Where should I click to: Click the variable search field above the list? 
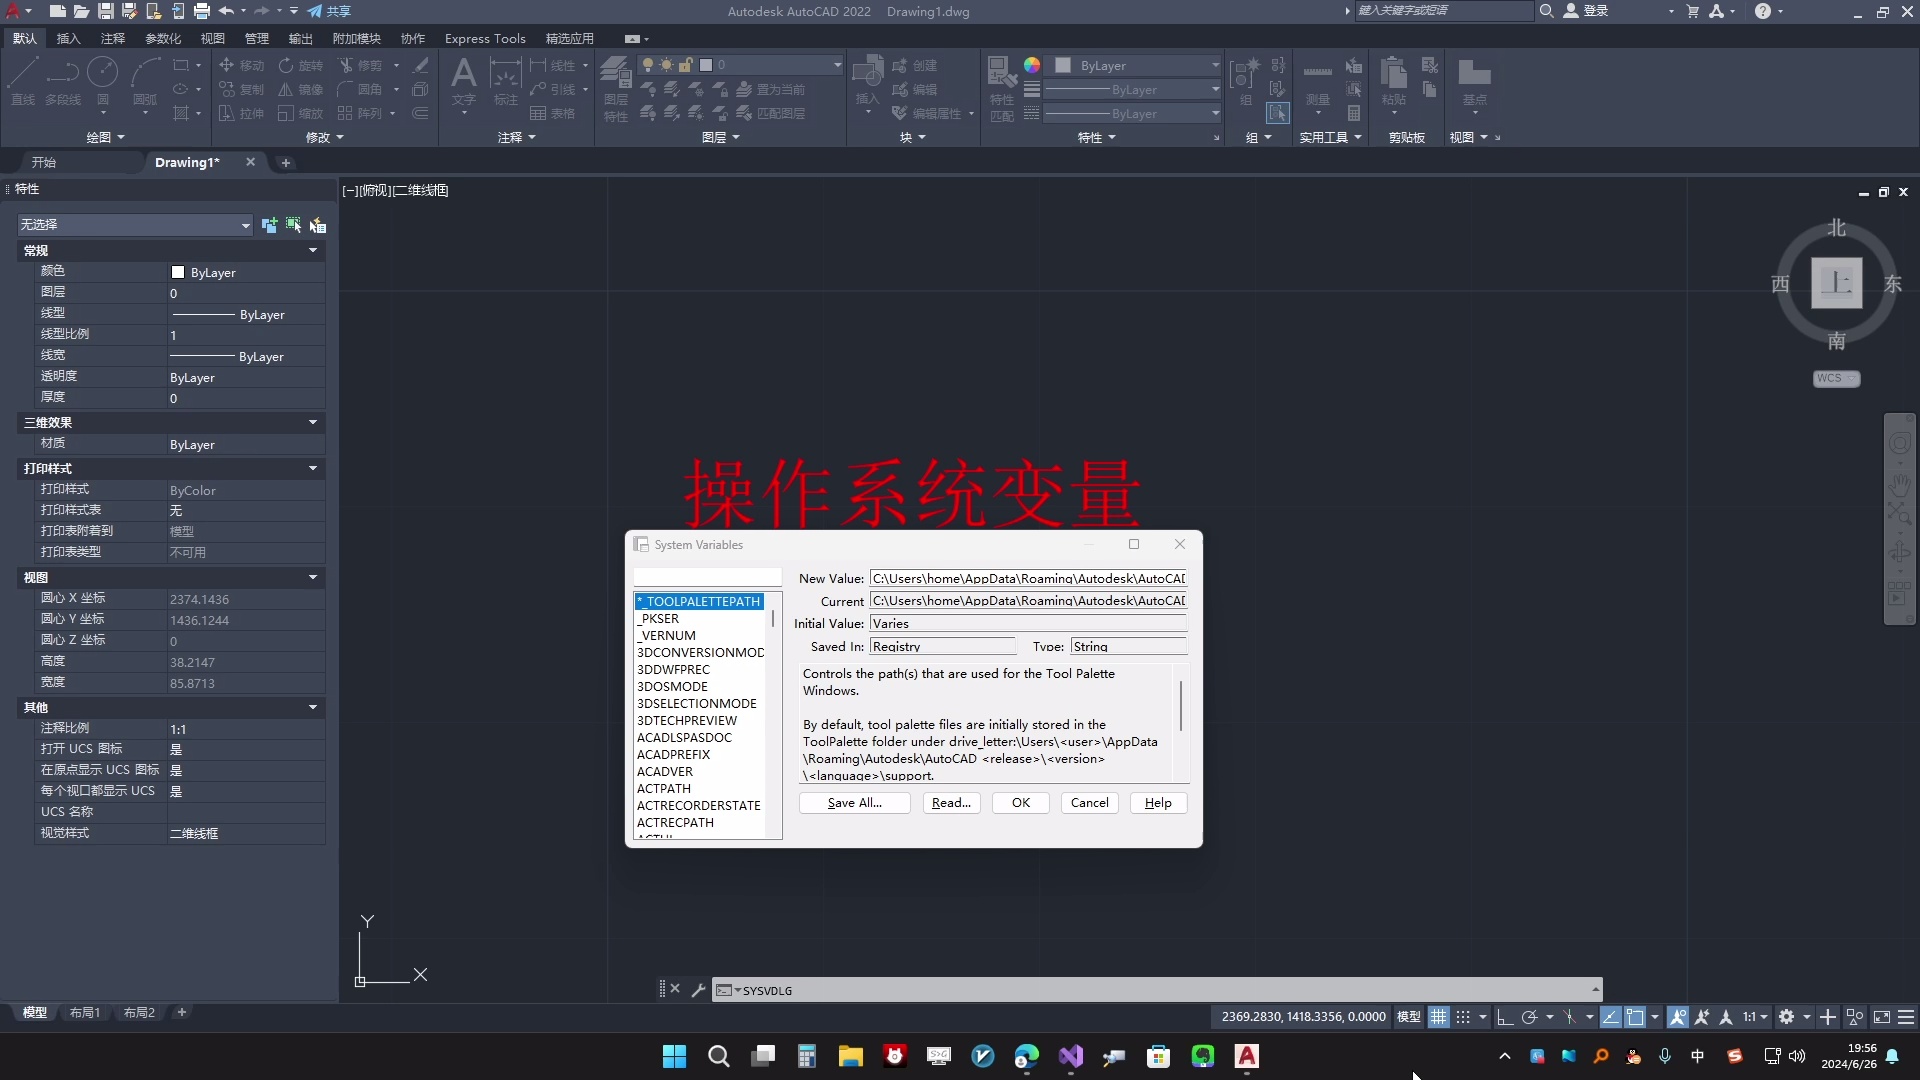coord(708,578)
